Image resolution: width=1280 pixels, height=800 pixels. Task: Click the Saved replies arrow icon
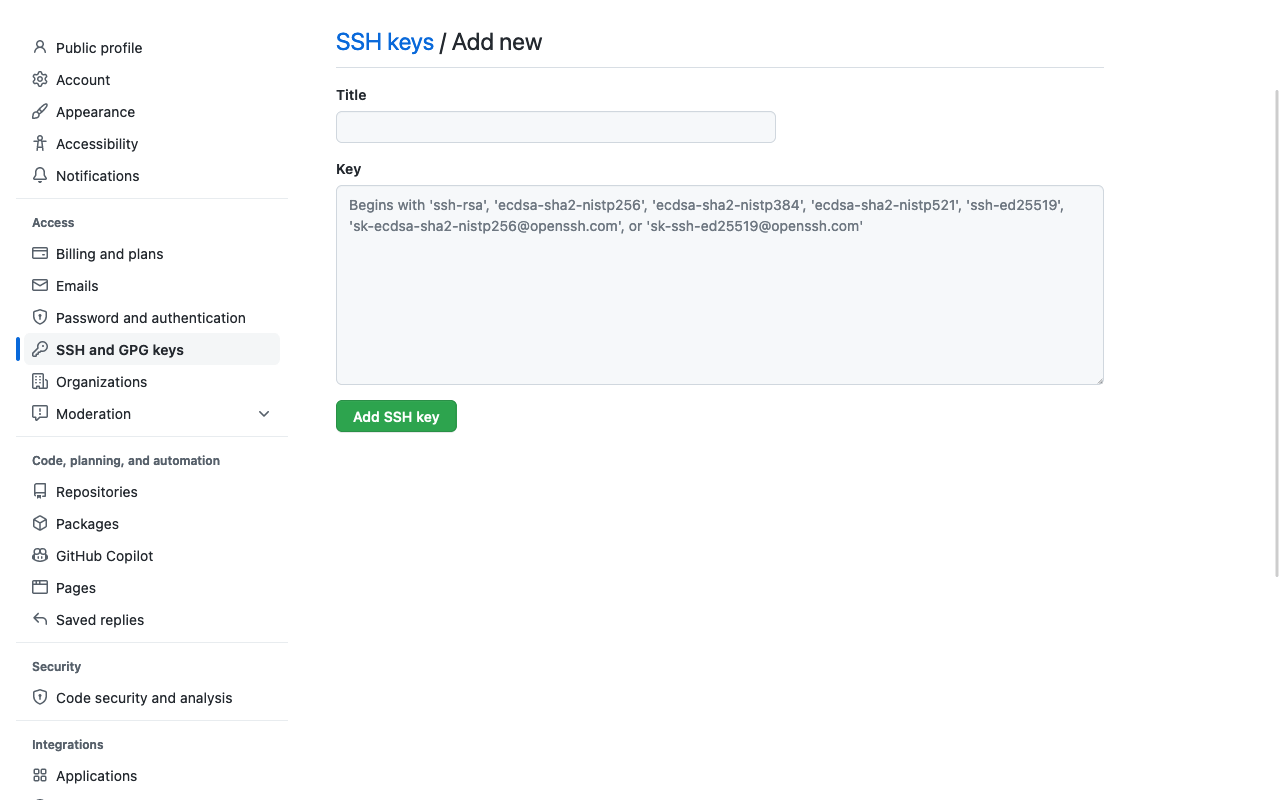click(40, 619)
